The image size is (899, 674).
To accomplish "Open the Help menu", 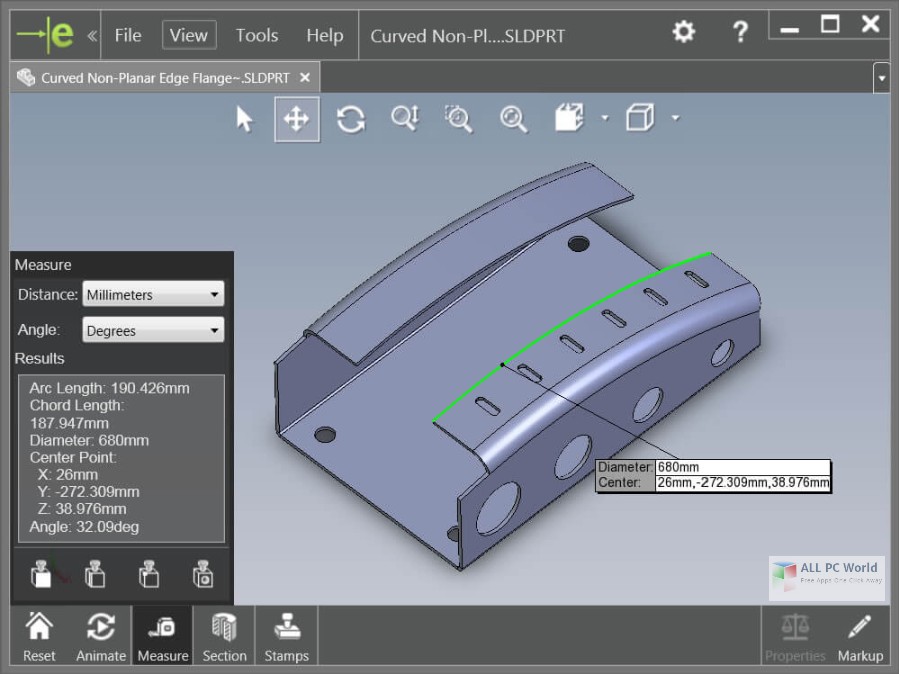I will 324,34.
